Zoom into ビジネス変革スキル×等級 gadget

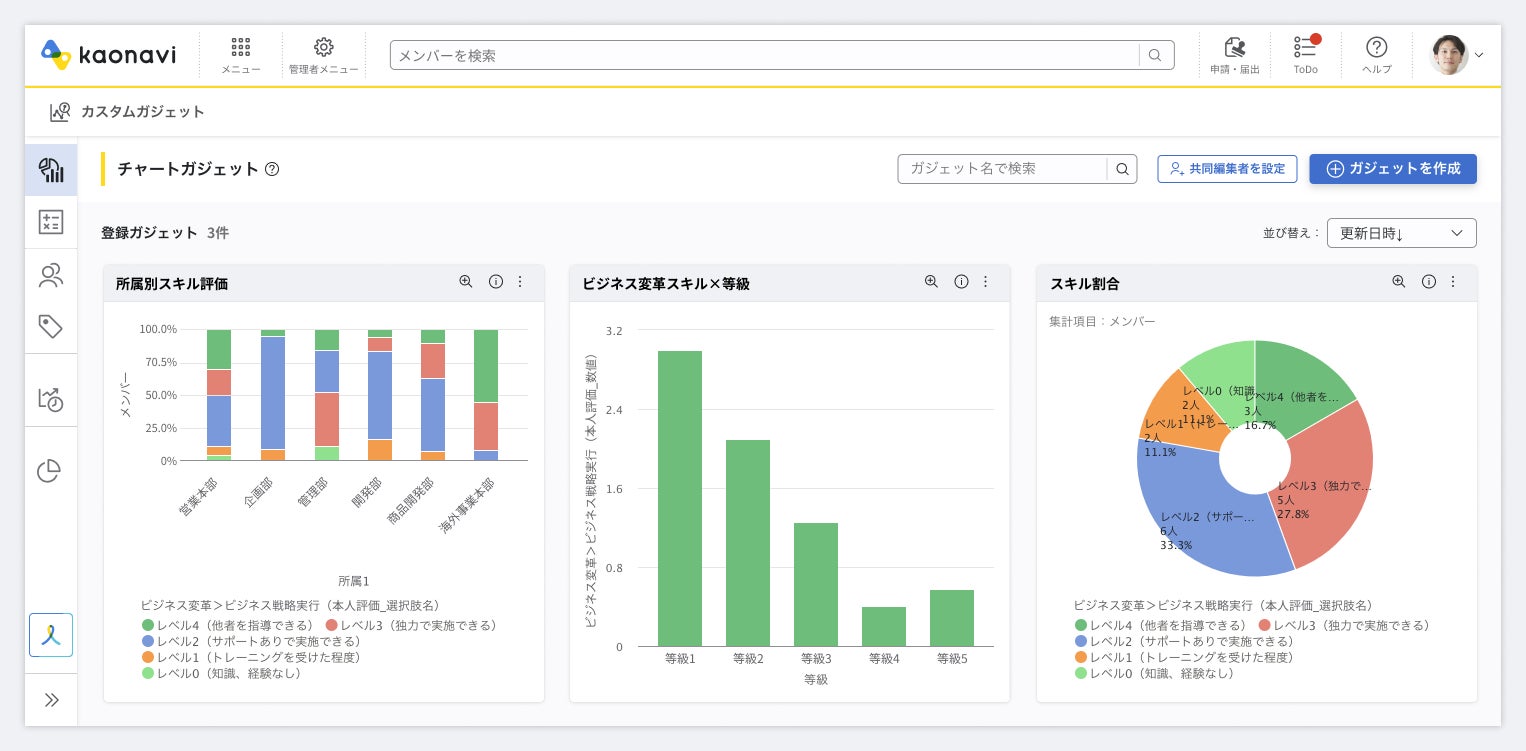click(x=932, y=282)
